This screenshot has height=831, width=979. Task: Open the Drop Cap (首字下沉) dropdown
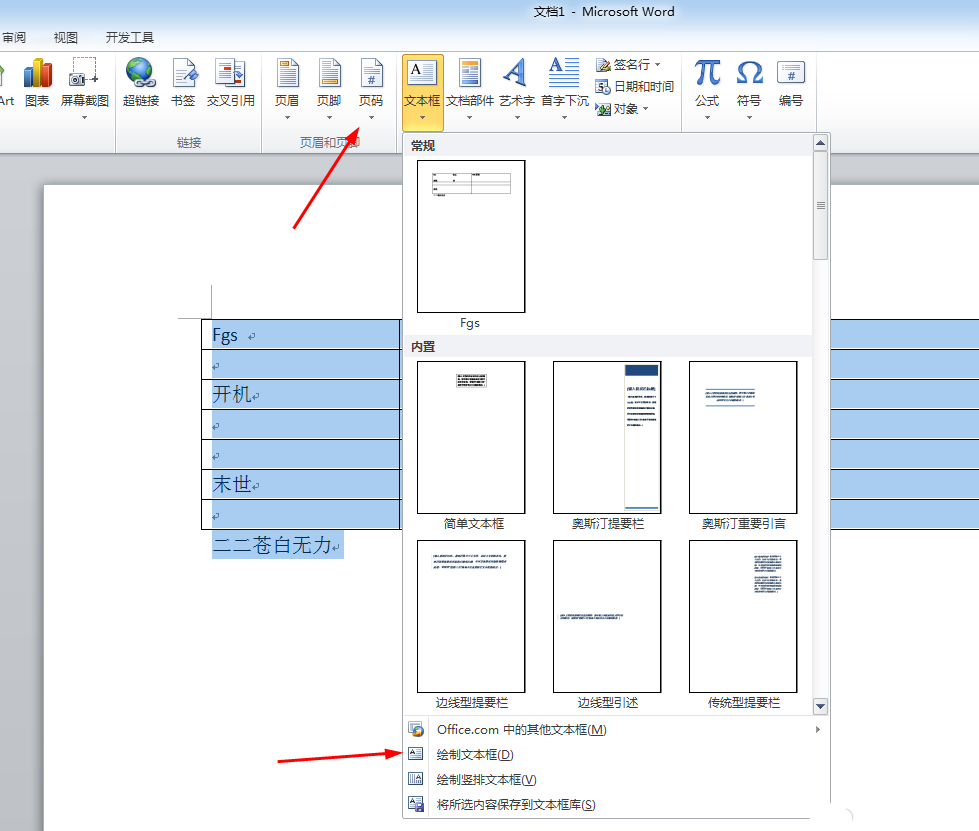click(x=564, y=117)
